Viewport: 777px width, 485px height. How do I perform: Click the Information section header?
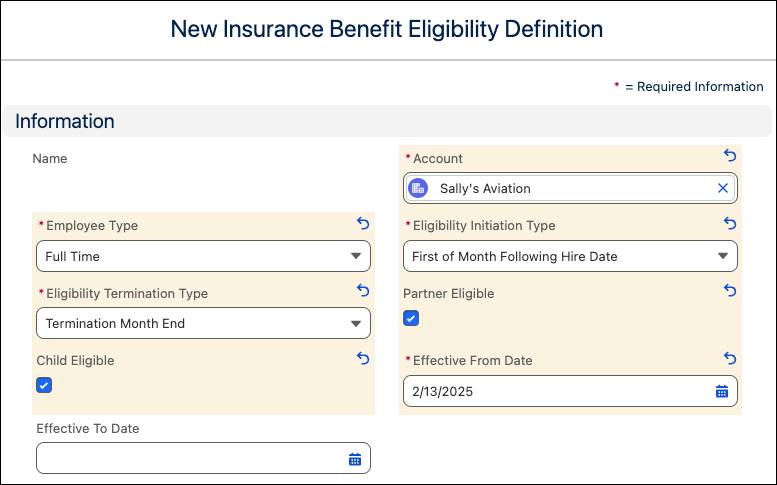[65, 121]
